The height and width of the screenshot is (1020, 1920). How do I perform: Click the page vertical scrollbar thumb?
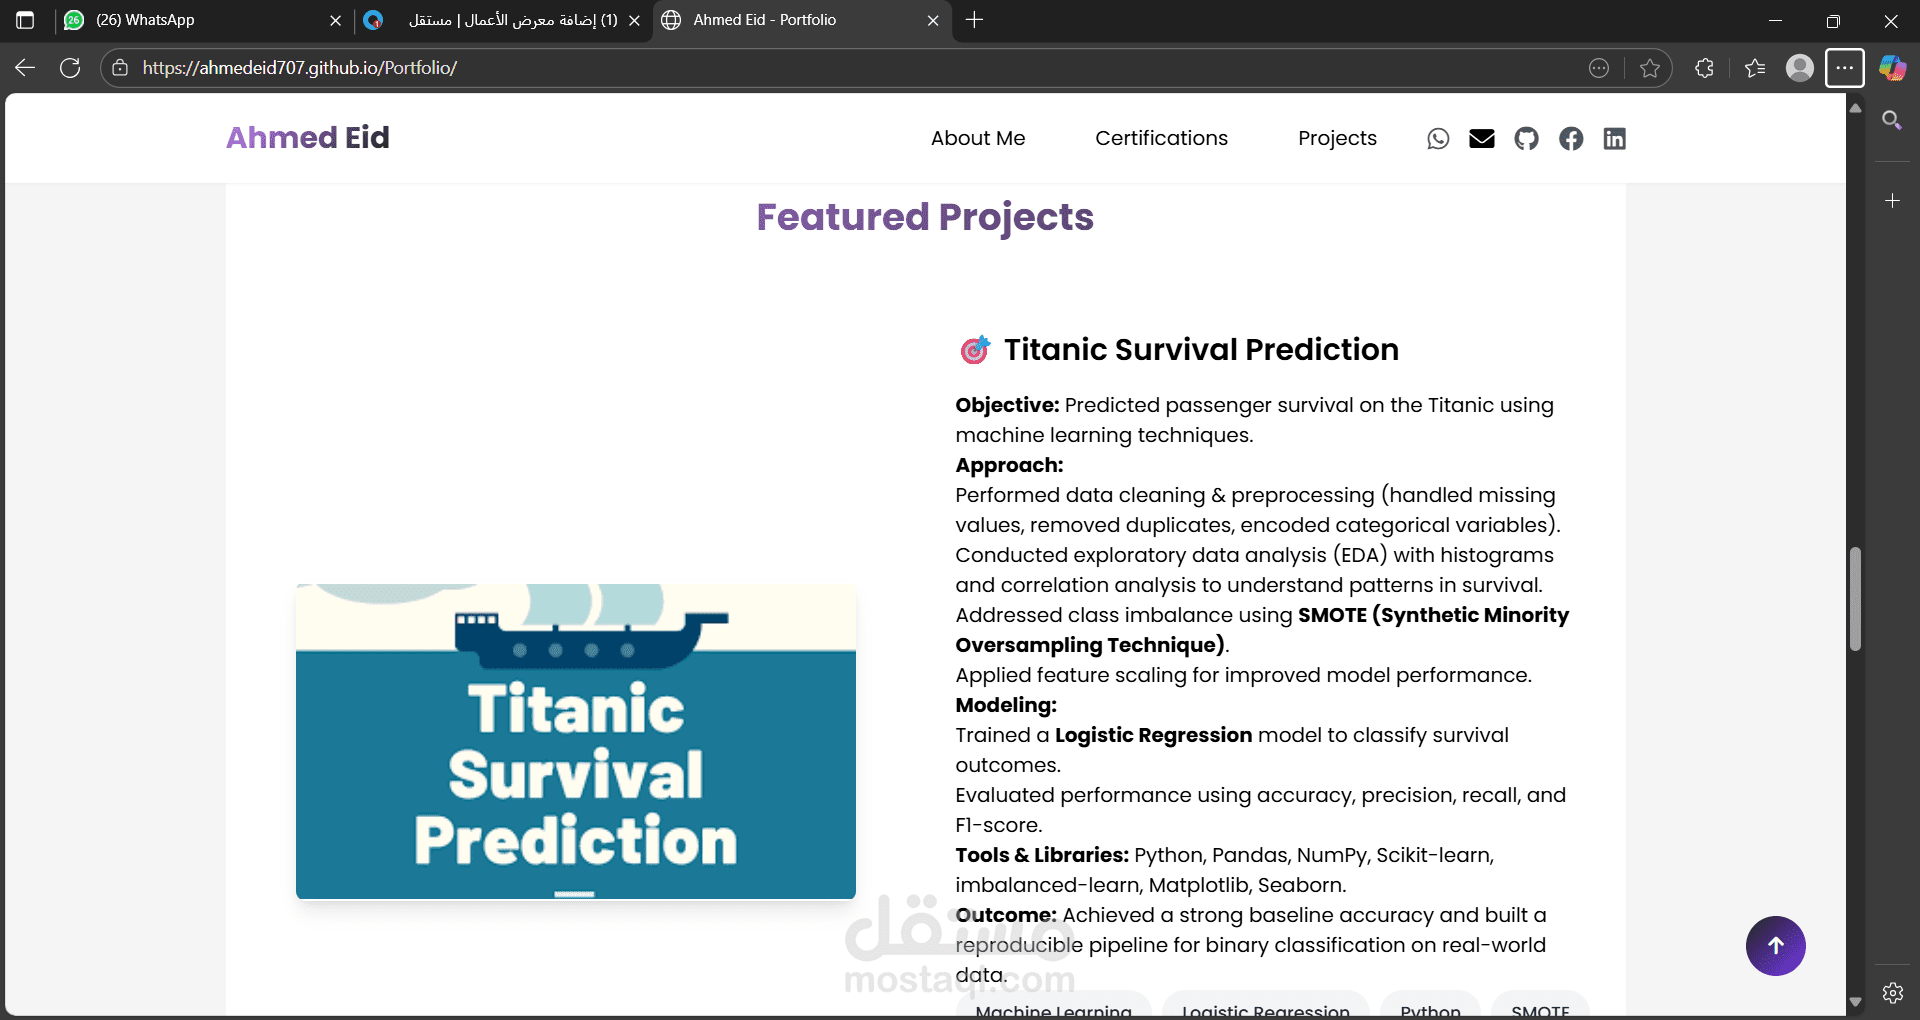pos(1856,599)
